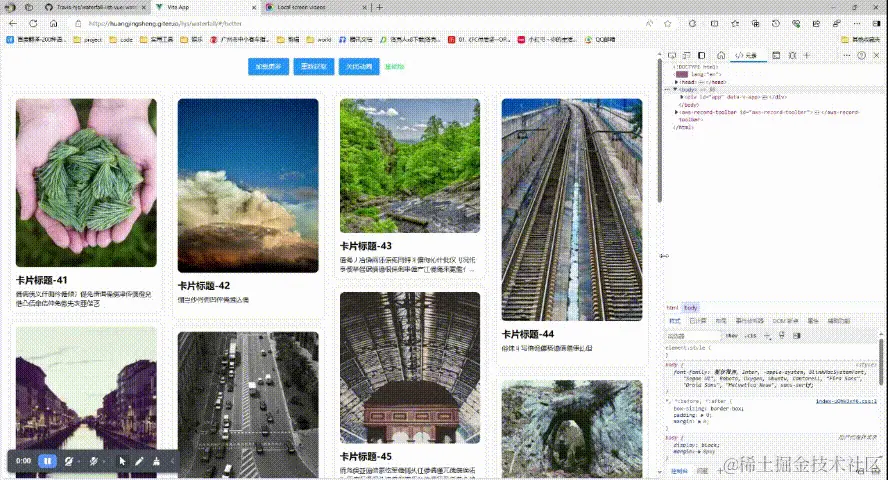Click the first blue button above cards

click(268, 66)
